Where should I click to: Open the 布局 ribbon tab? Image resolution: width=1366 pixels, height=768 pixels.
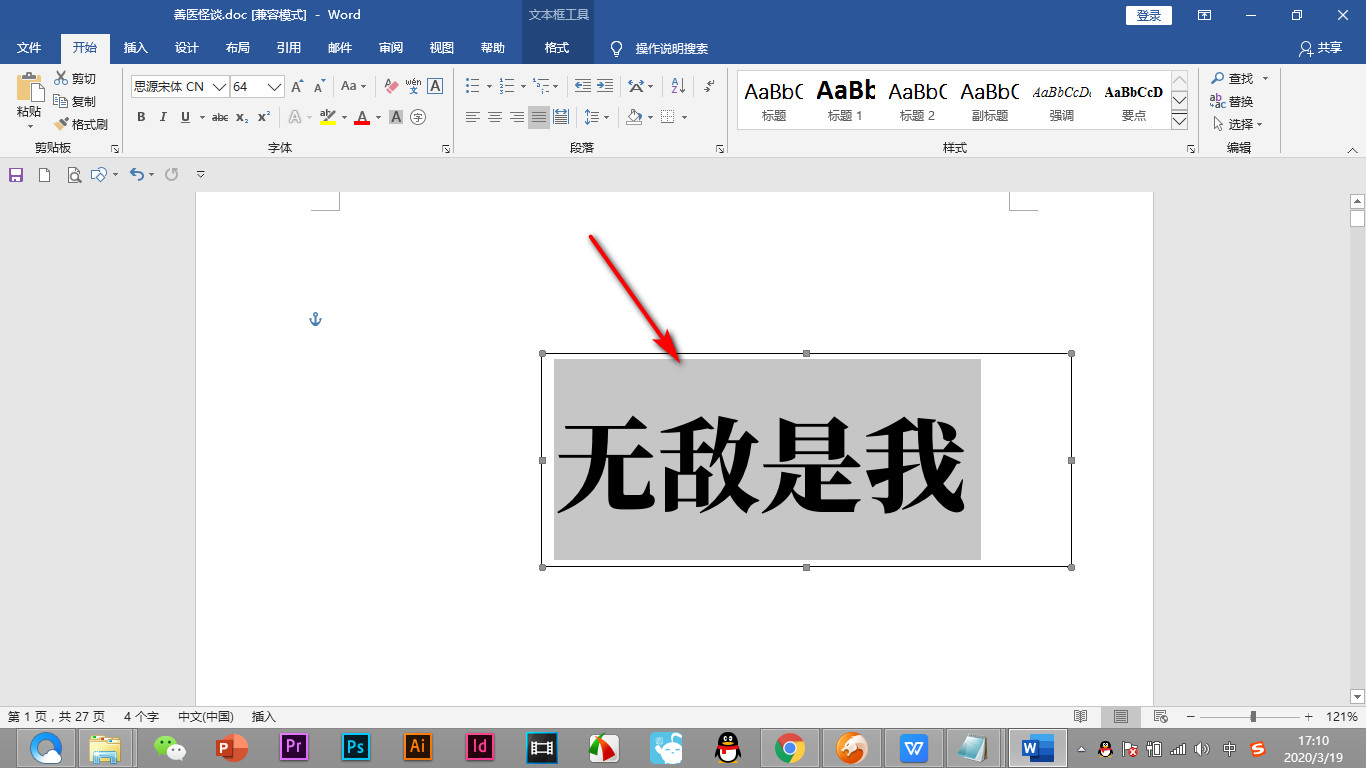pos(238,48)
